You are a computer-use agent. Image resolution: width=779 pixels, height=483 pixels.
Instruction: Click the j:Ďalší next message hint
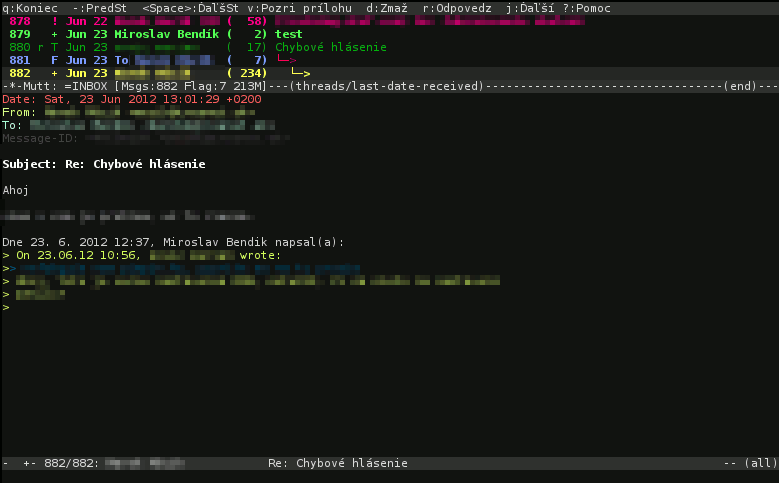(x=530, y=8)
